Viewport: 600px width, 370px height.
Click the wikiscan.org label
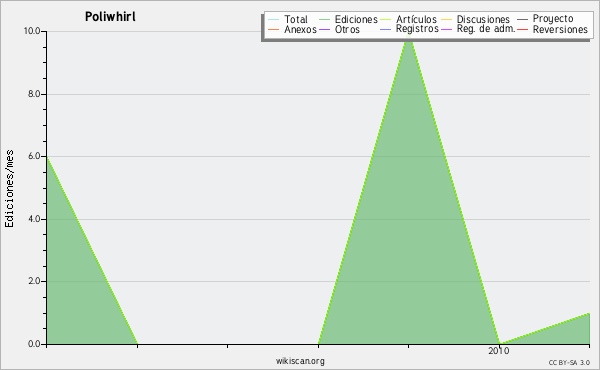[300, 361]
